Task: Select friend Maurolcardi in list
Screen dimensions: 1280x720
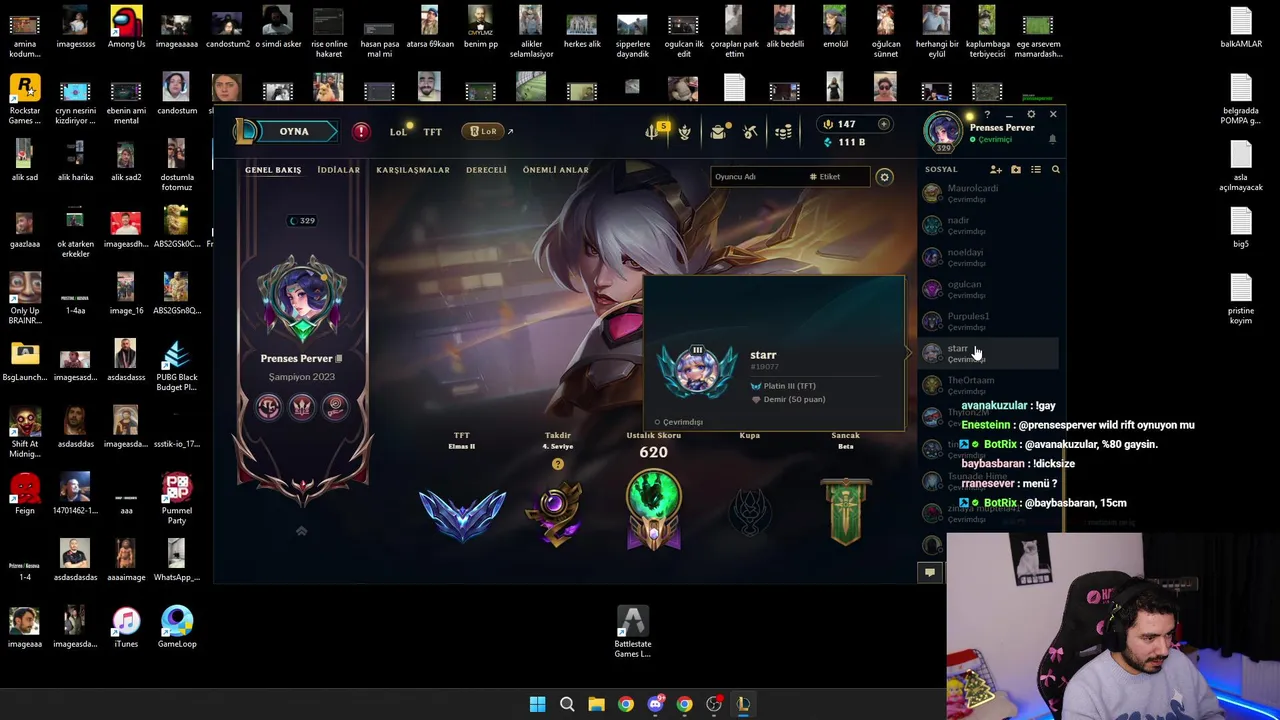Action: pos(988,193)
